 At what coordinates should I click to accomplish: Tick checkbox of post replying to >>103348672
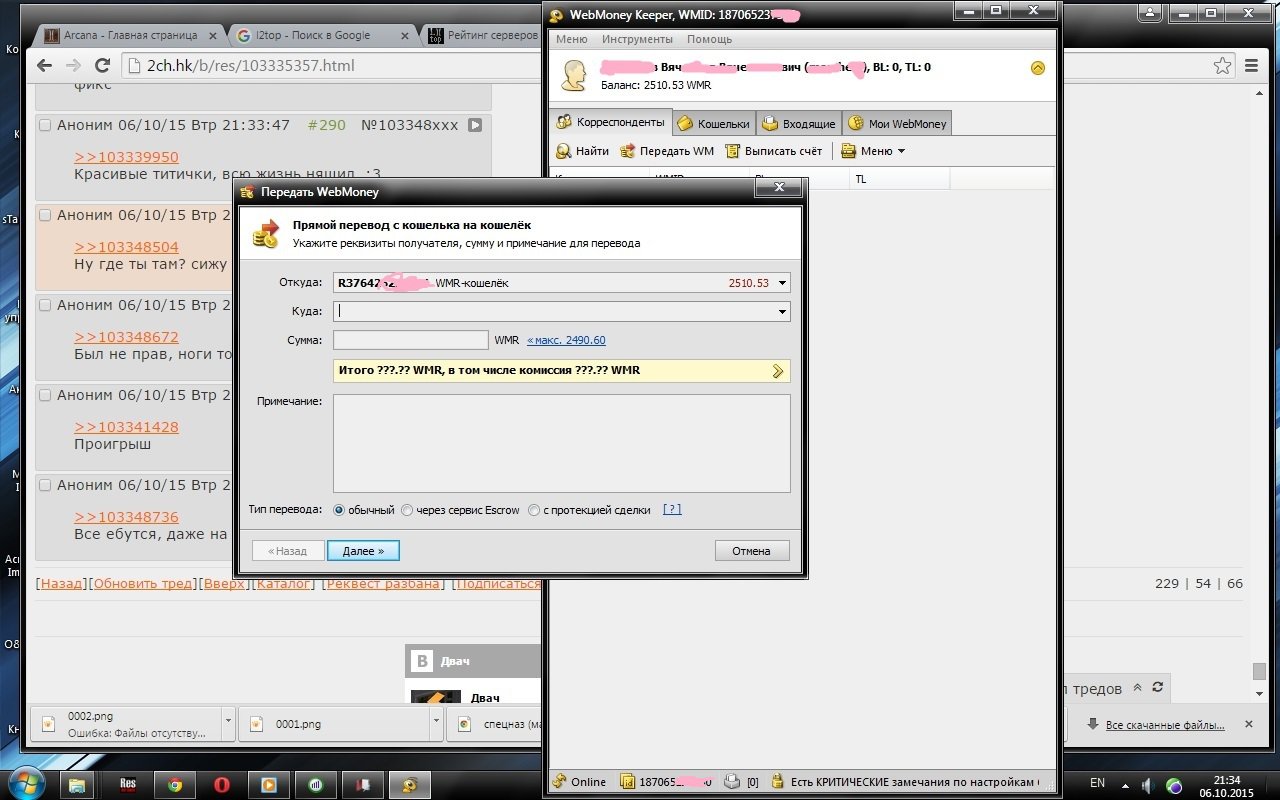pos(45,305)
